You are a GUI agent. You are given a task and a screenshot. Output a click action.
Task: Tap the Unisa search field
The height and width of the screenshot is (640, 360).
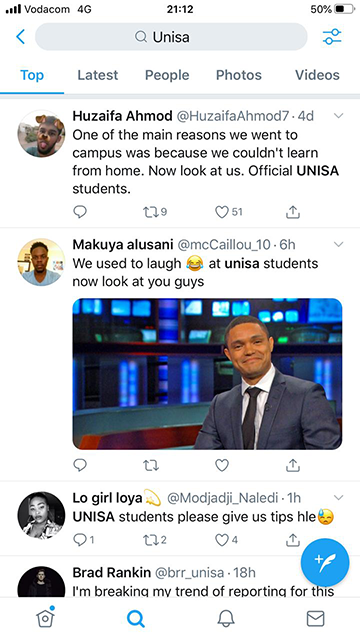(171, 37)
